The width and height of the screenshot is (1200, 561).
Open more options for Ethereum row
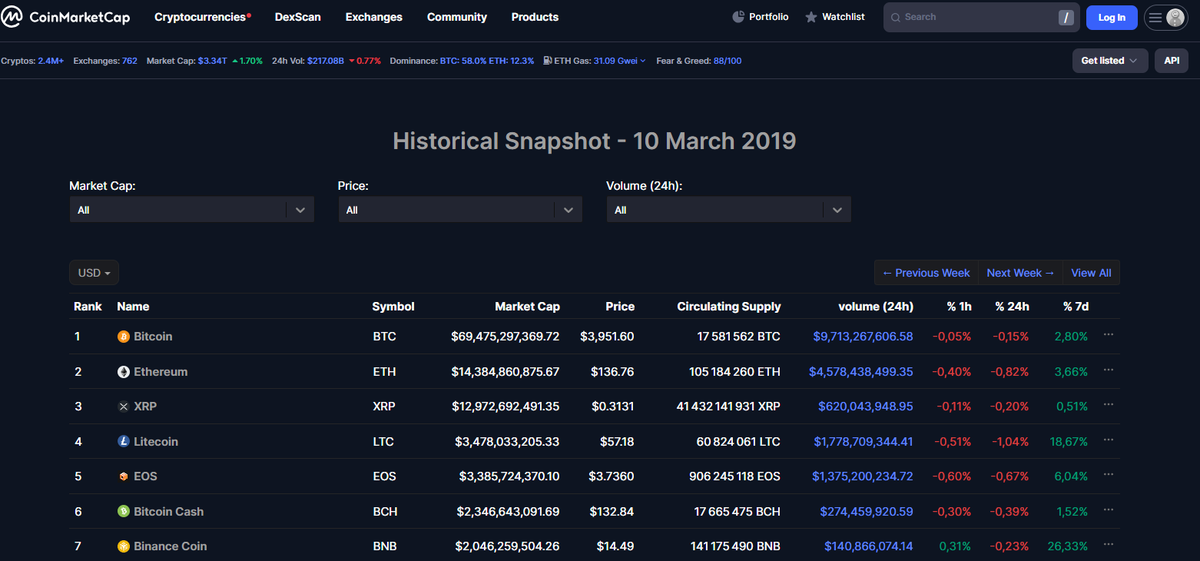[1108, 371]
